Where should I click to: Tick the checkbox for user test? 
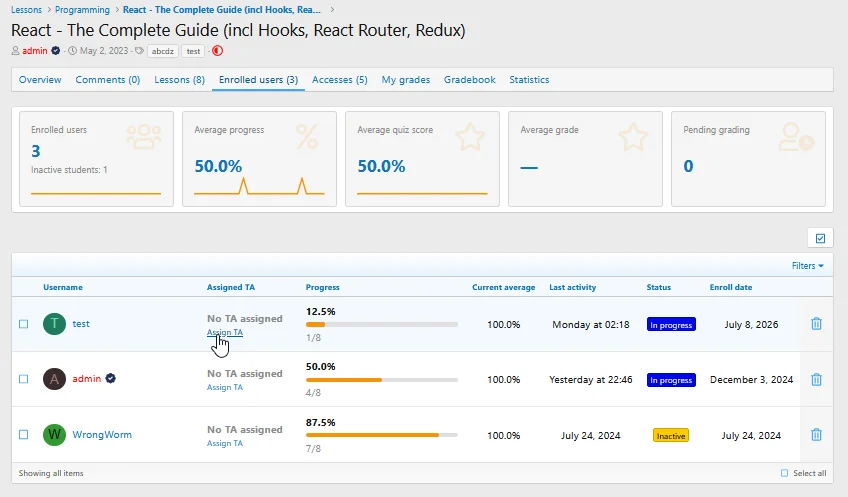tap(23, 324)
